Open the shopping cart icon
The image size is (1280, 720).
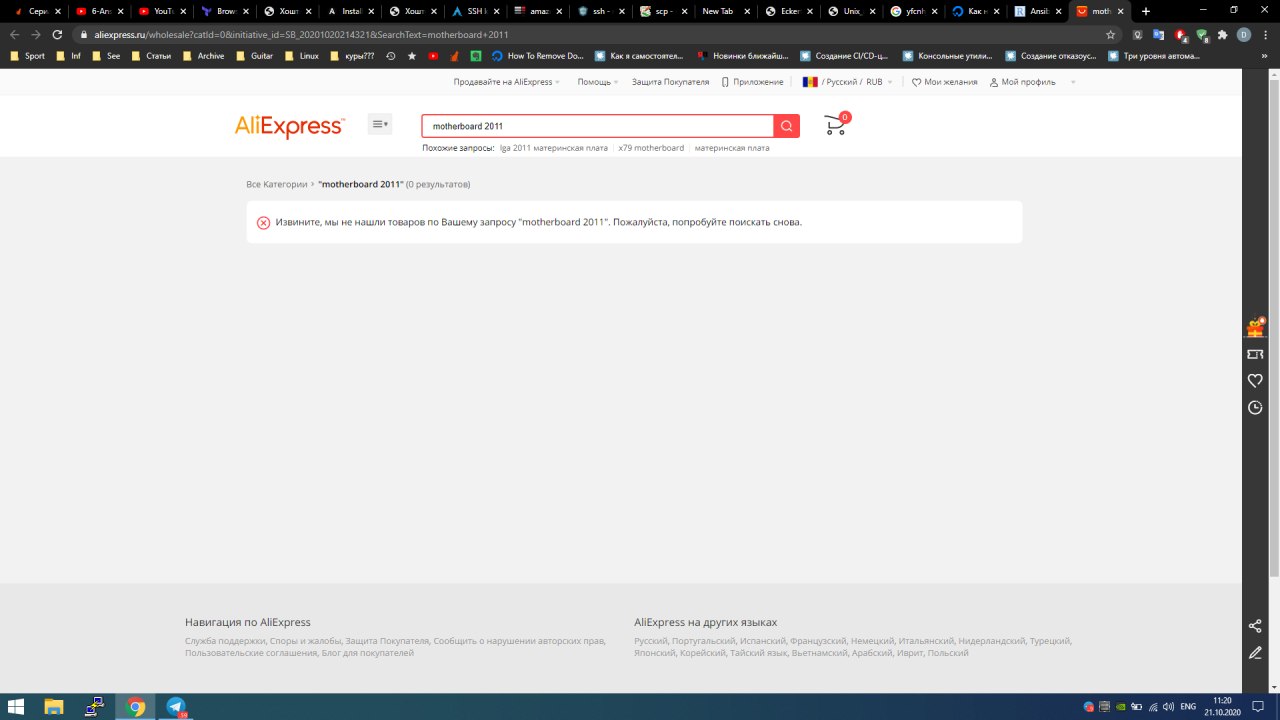tap(835, 125)
